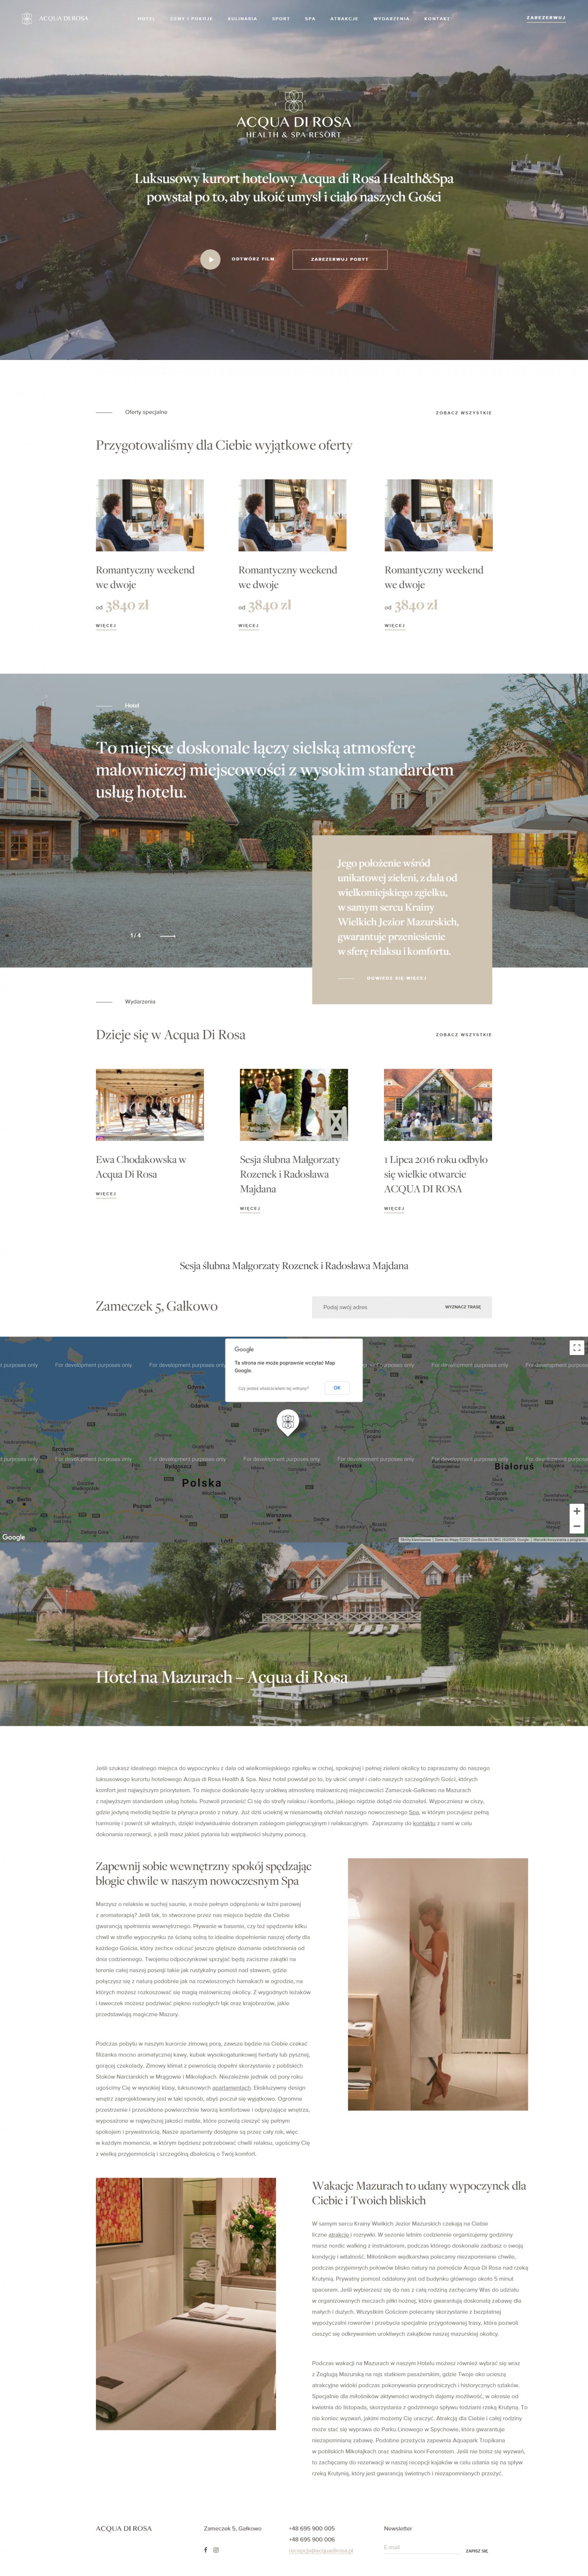Open the middle Romantyczny weekend offer thumbnail
This screenshot has height=2576, width=588.
[x=292, y=515]
